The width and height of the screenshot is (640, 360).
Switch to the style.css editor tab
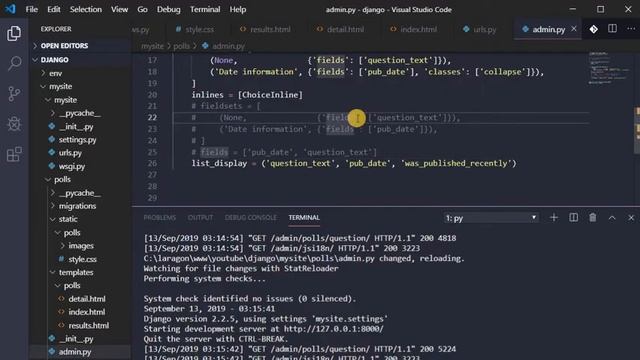pos(195,29)
